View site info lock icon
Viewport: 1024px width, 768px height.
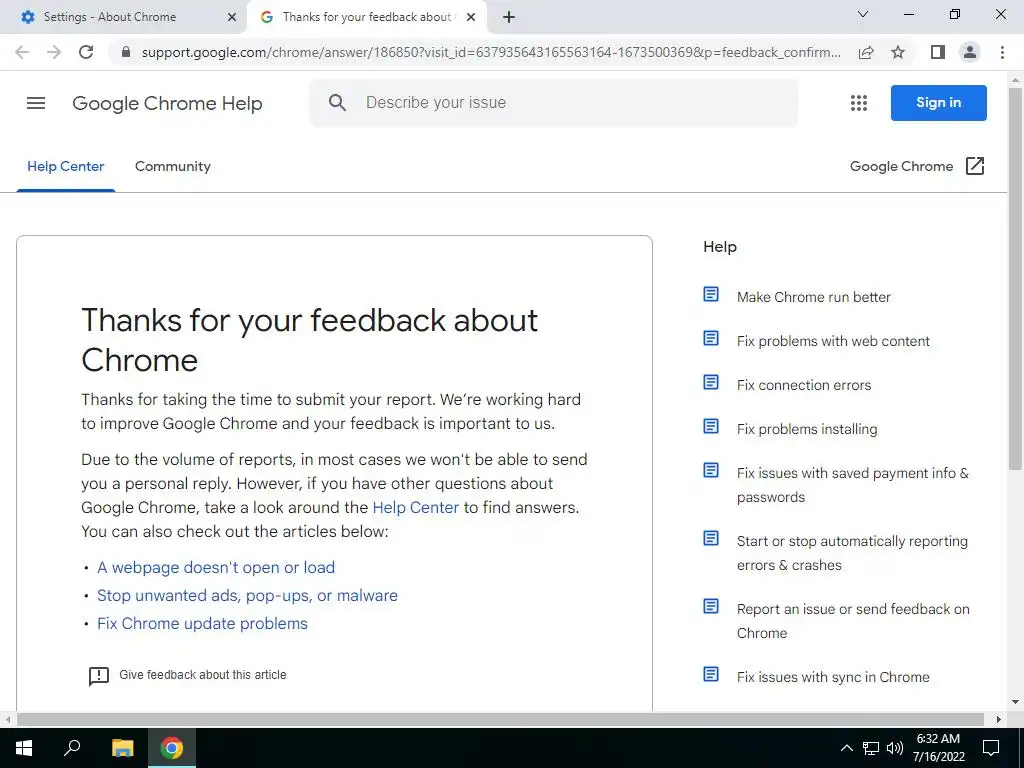coord(126,52)
